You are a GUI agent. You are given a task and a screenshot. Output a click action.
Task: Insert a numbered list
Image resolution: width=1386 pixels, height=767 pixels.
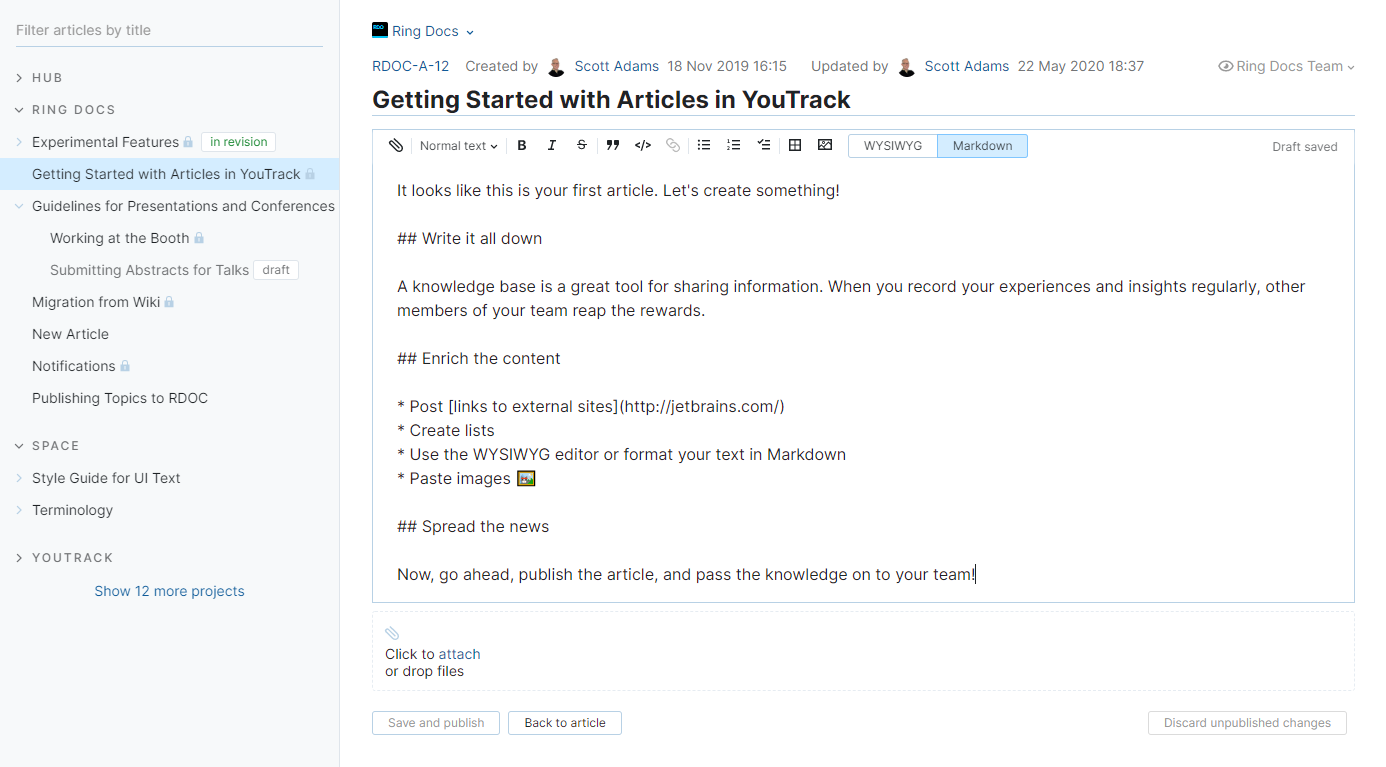tap(734, 146)
